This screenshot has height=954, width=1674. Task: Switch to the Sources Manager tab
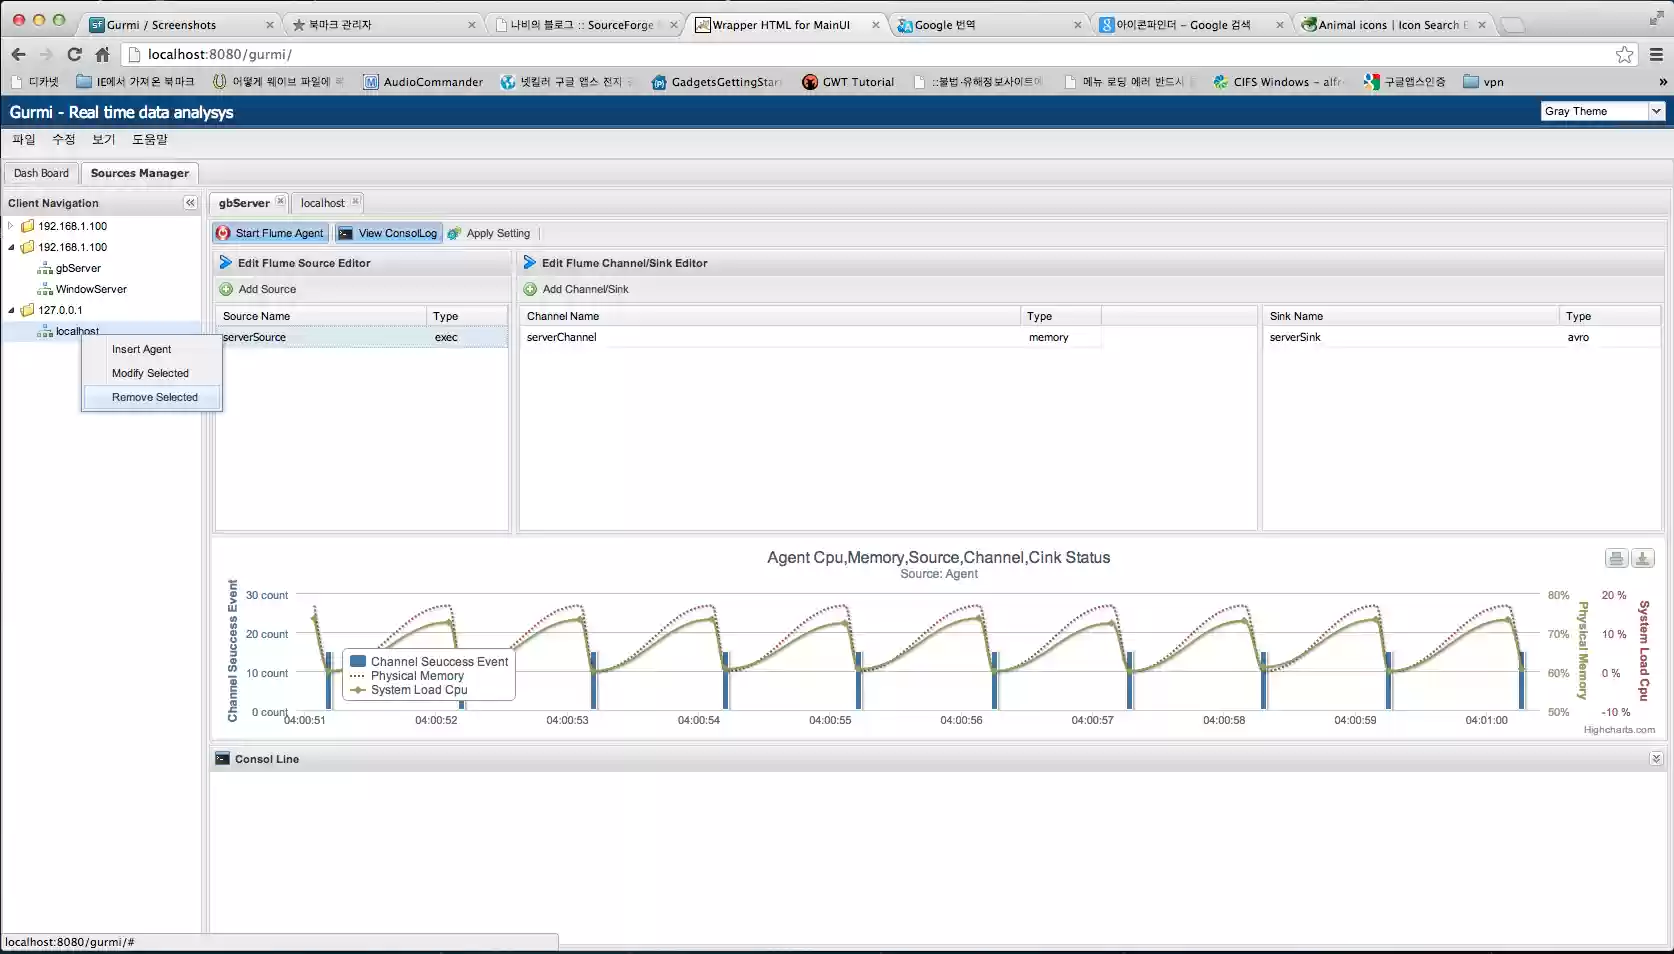pyautogui.click(x=139, y=173)
